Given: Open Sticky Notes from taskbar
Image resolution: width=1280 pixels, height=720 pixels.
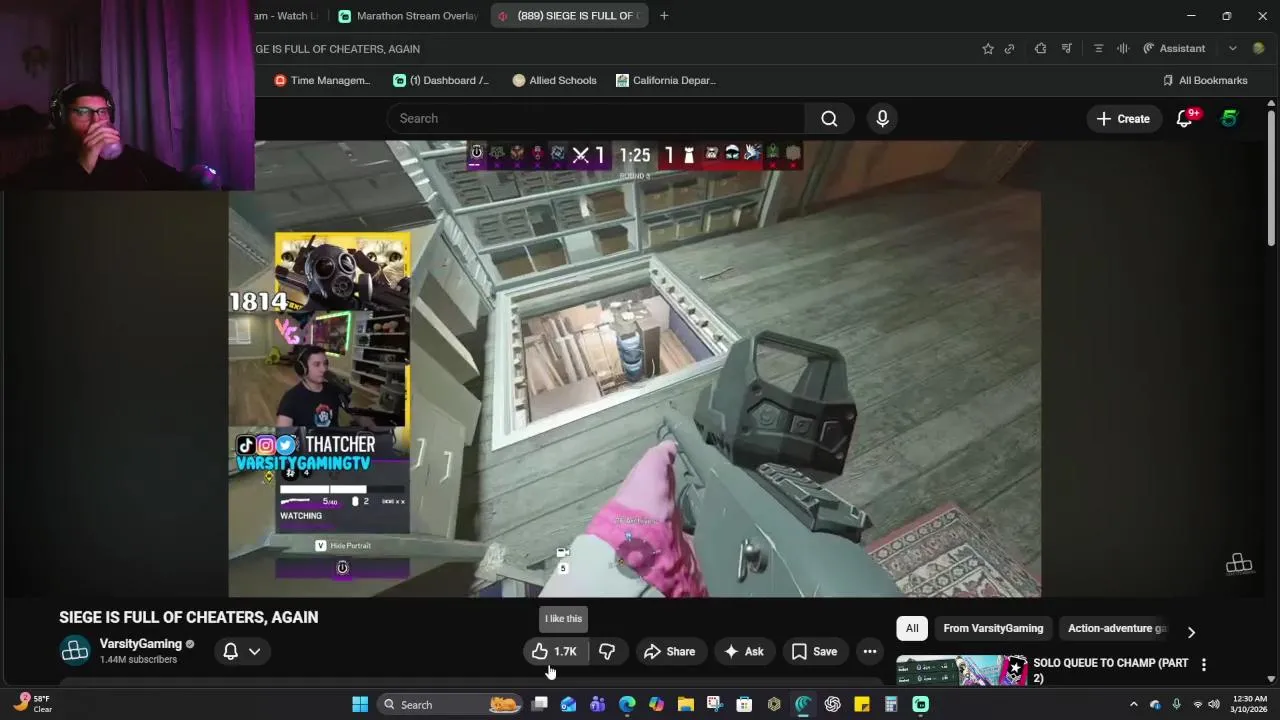Looking at the screenshot, I should (x=862, y=704).
